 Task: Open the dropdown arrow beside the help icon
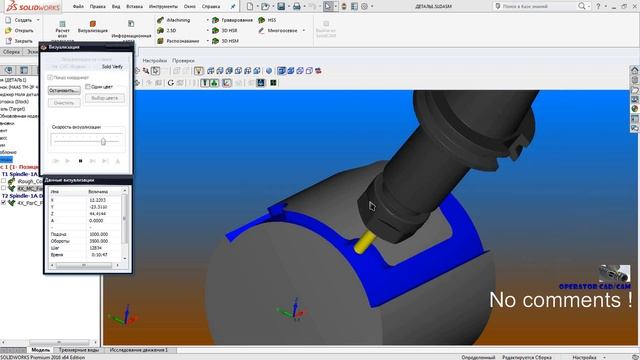(606, 7)
